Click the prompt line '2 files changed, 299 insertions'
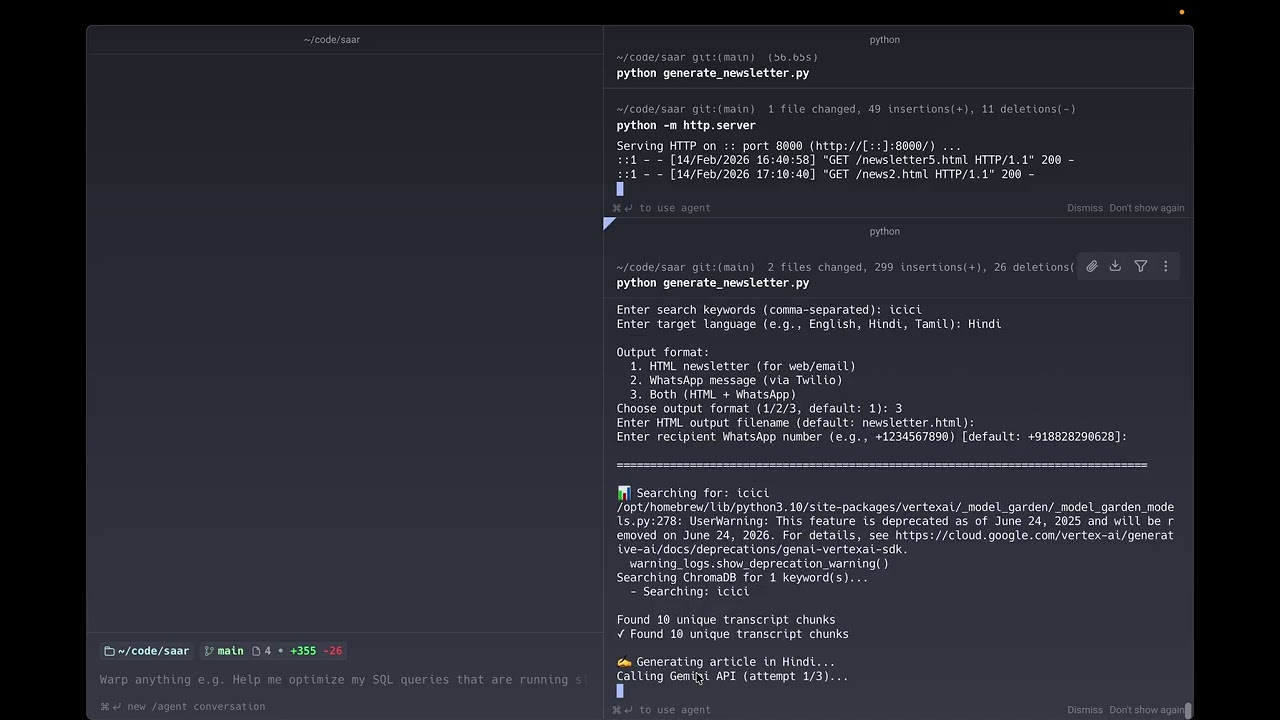Image resolution: width=1280 pixels, height=720 pixels. point(846,267)
